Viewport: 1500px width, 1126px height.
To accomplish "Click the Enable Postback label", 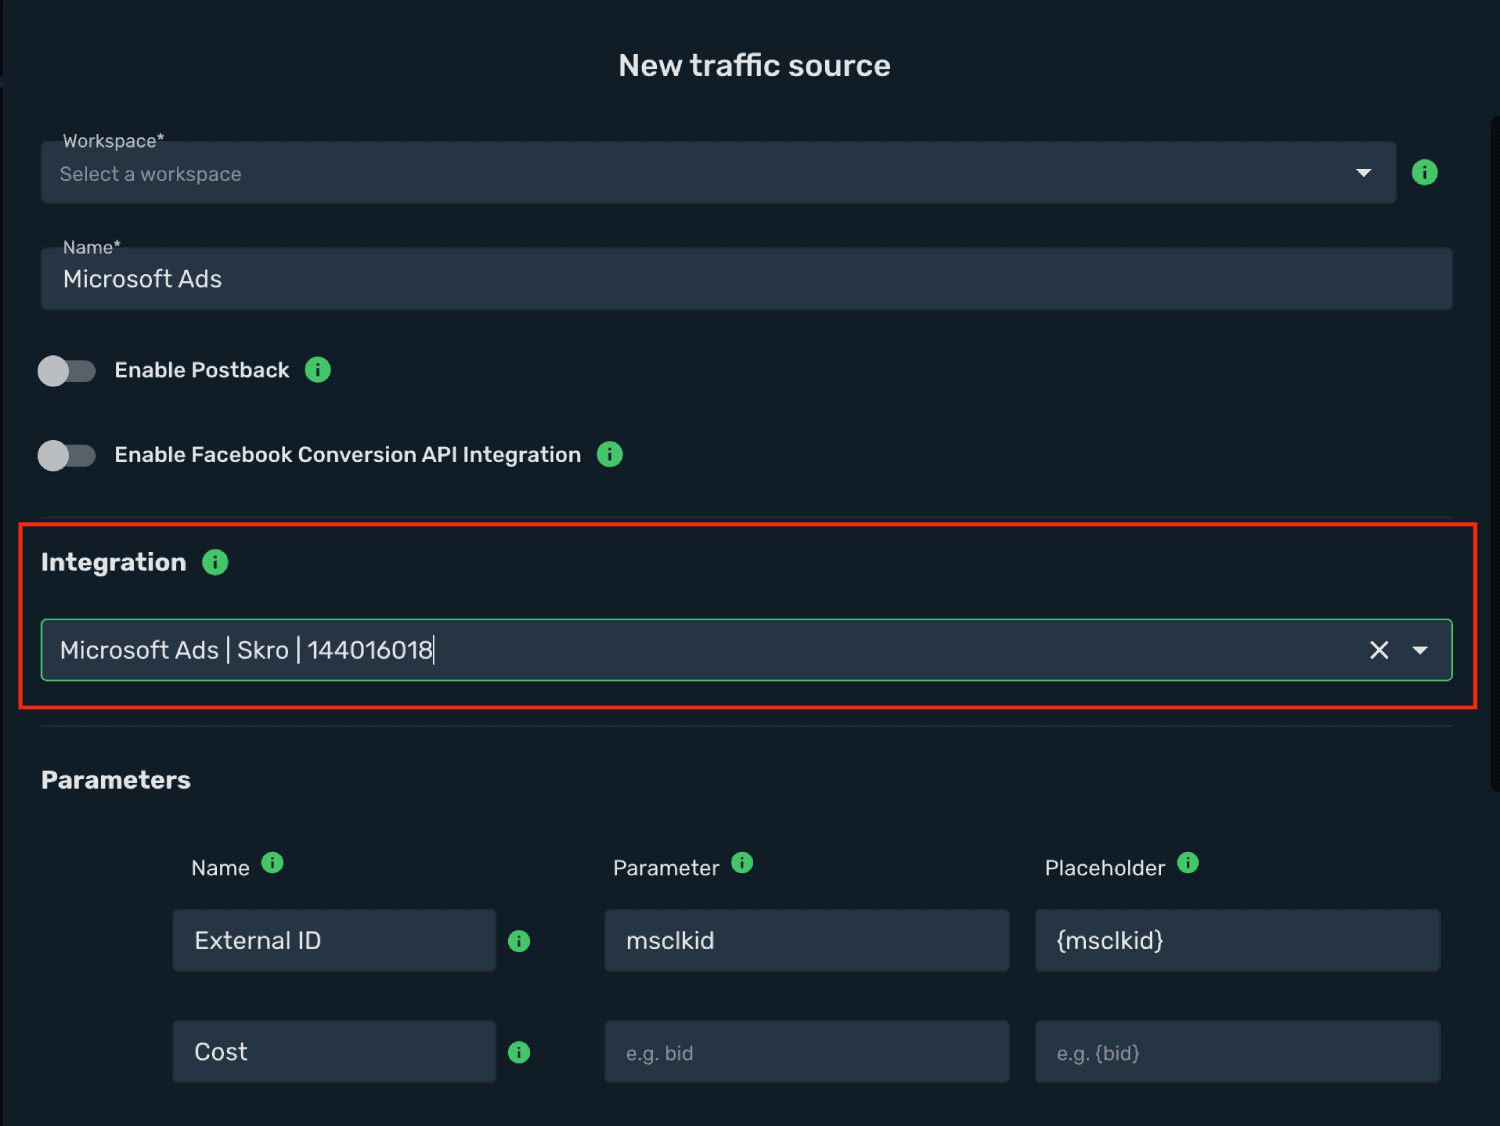I will click(x=202, y=370).
